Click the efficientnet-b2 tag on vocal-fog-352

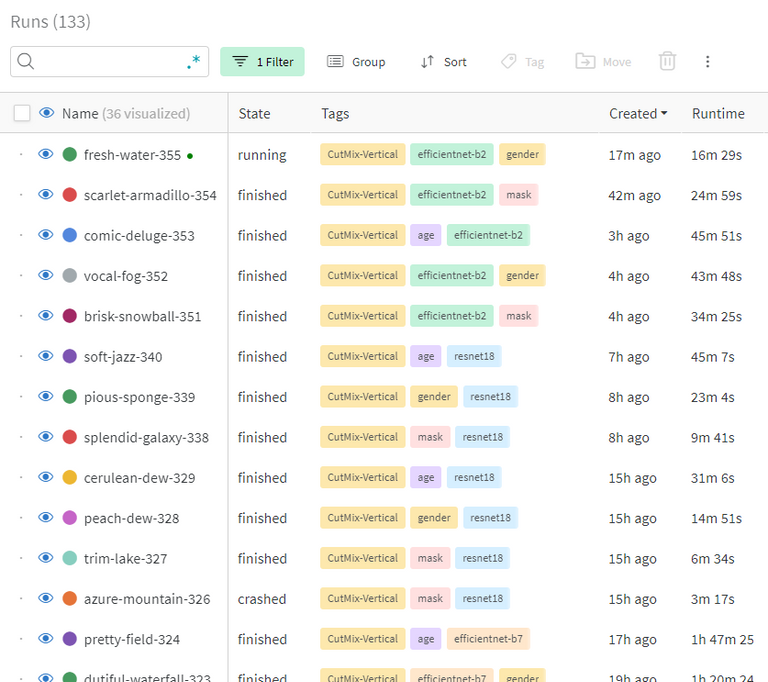tap(452, 275)
